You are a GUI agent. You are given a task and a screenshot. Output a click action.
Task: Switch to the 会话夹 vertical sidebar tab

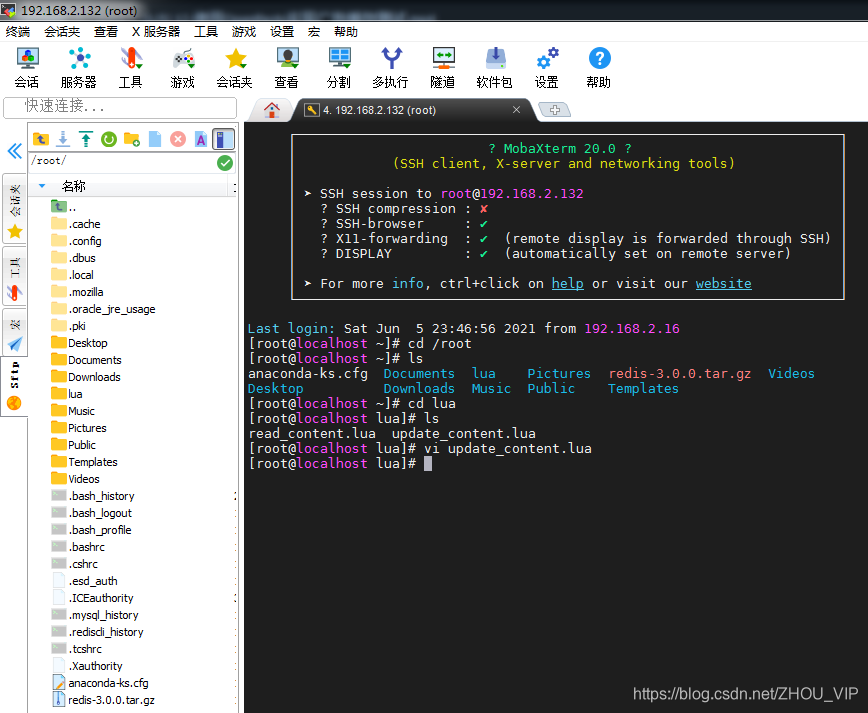click(x=15, y=209)
